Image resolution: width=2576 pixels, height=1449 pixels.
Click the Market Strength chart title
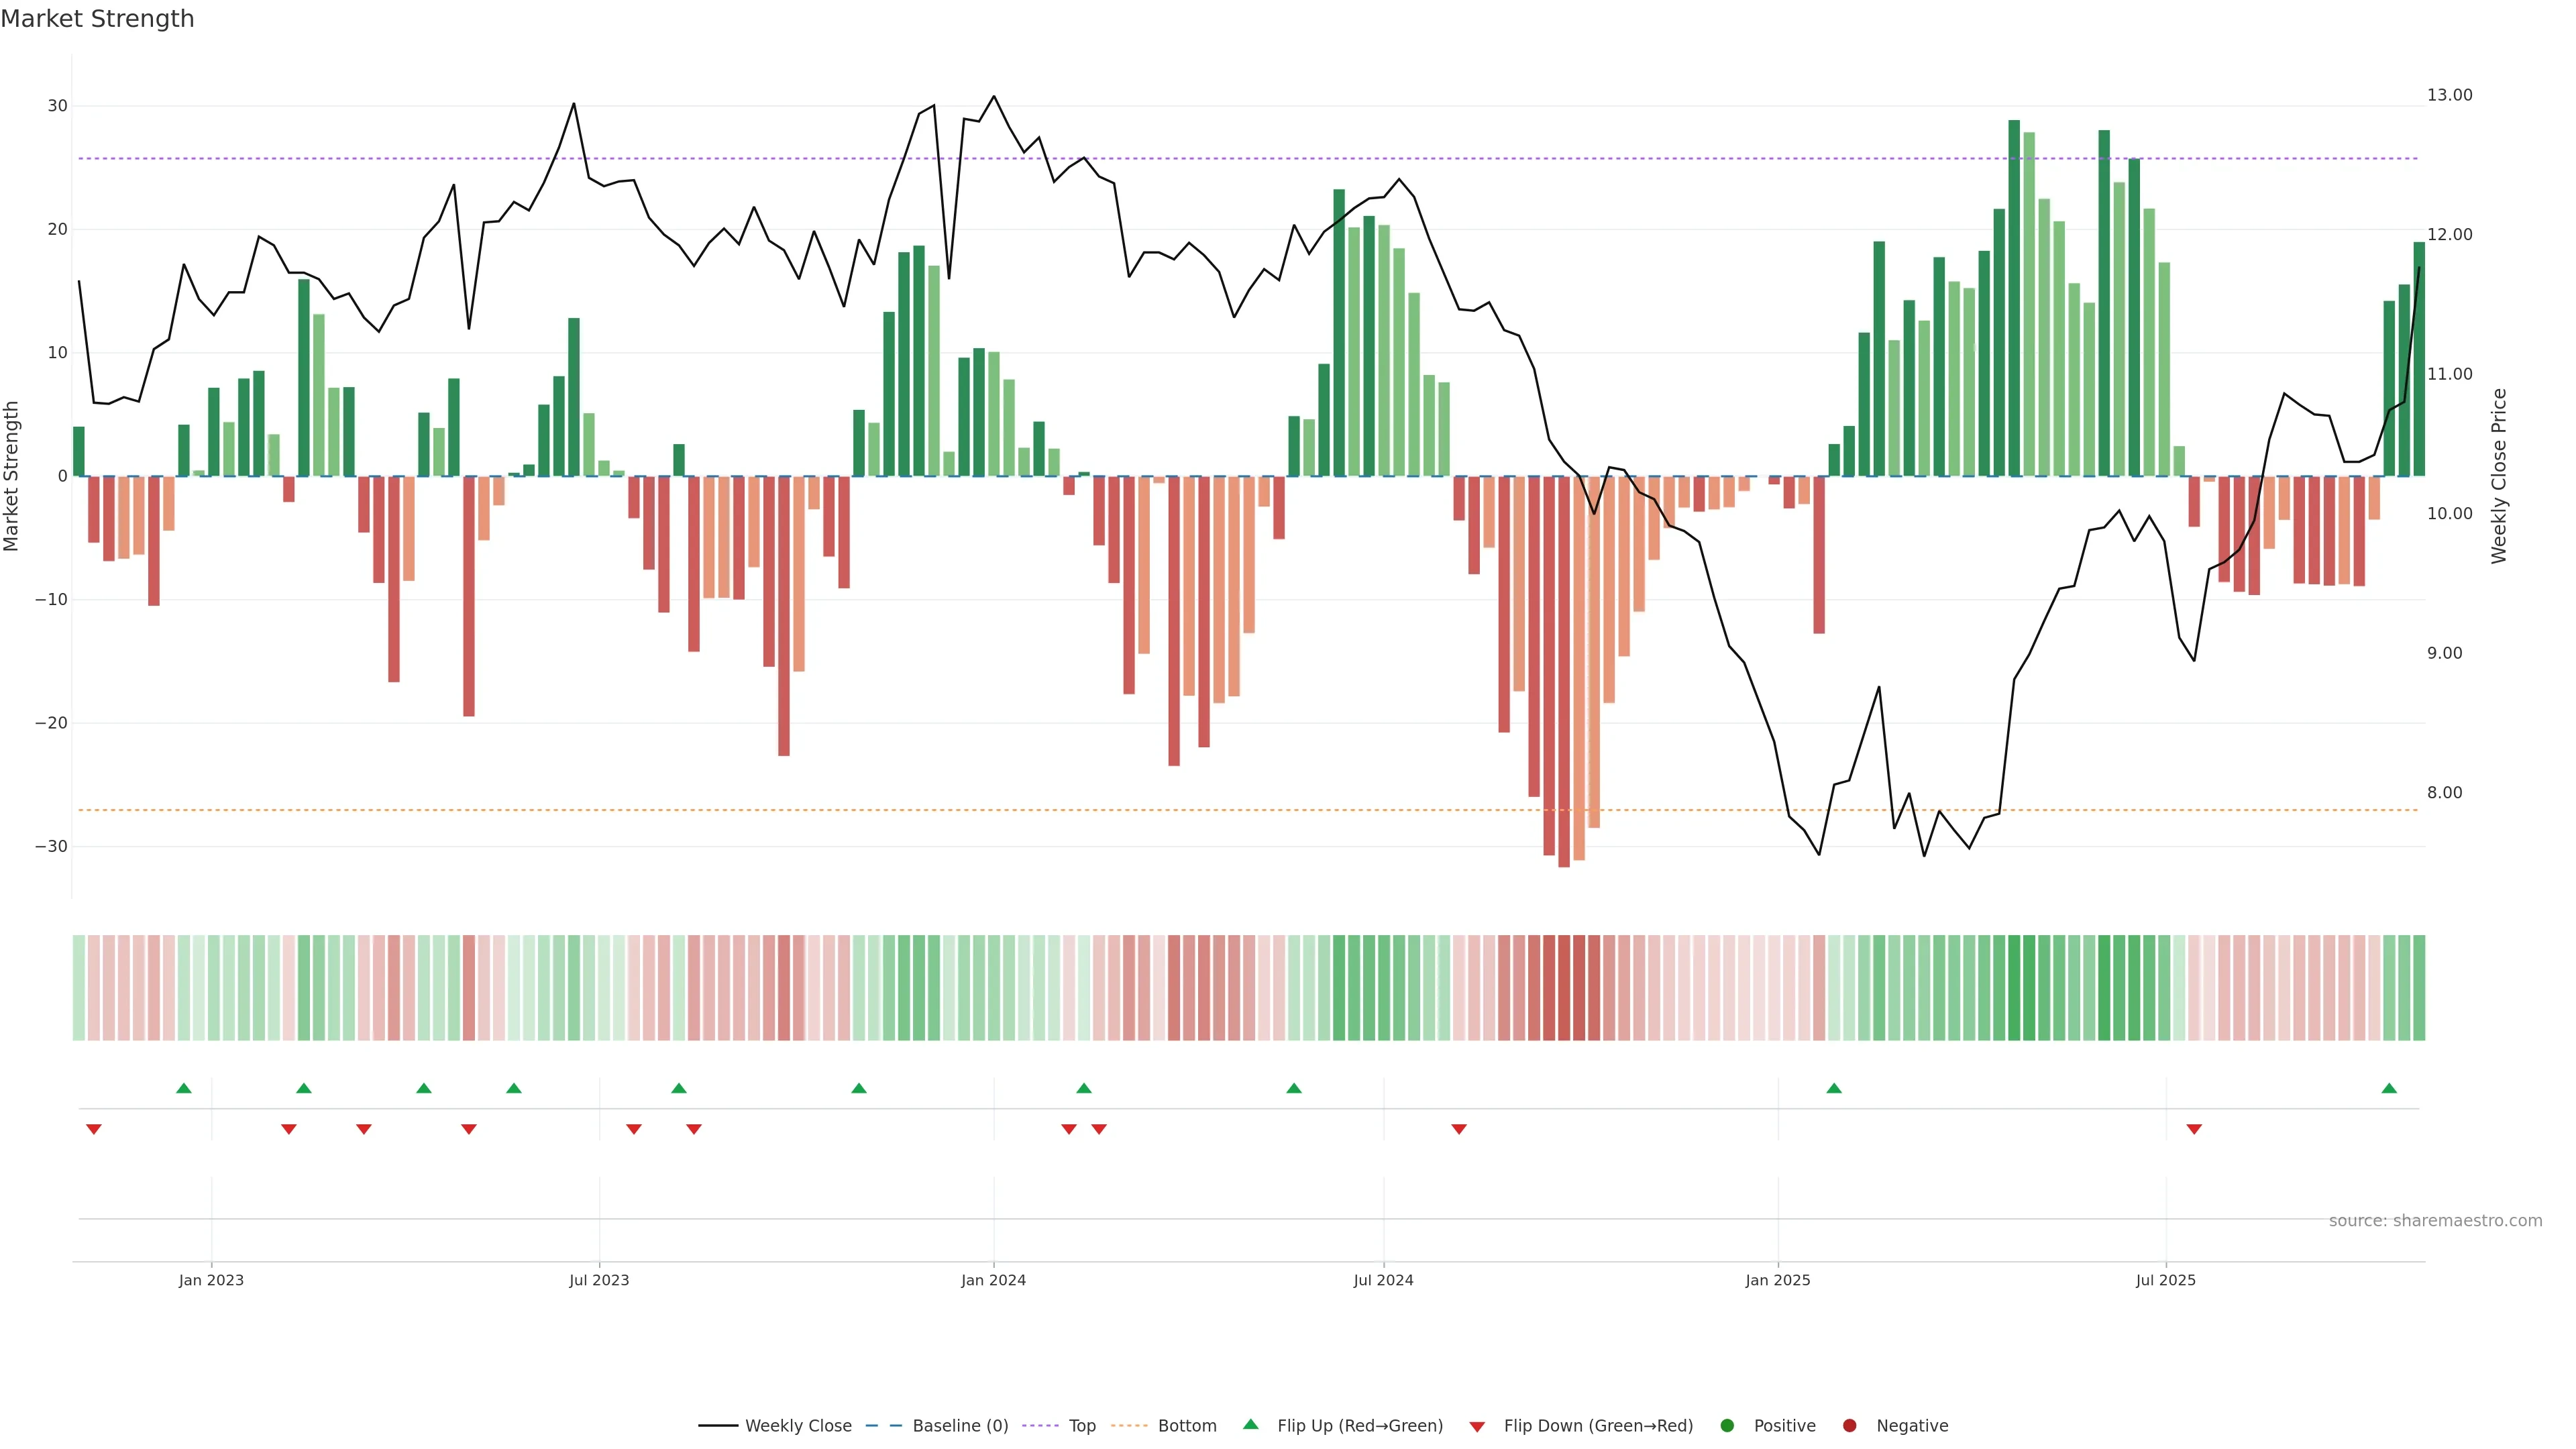(x=98, y=19)
